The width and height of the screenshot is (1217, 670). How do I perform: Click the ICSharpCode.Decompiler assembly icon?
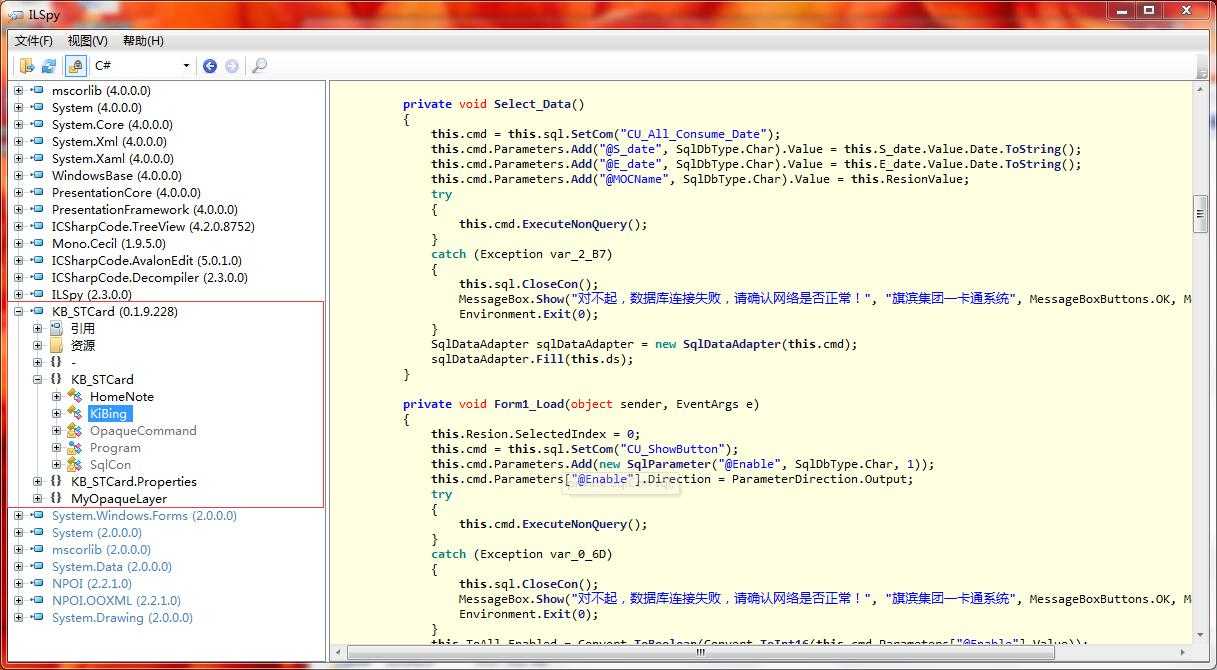[x=37, y=277]
